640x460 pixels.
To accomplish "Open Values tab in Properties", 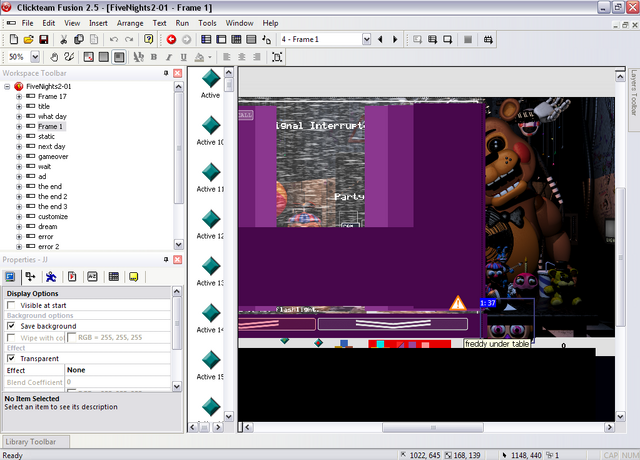I will (x=93, y=277).
